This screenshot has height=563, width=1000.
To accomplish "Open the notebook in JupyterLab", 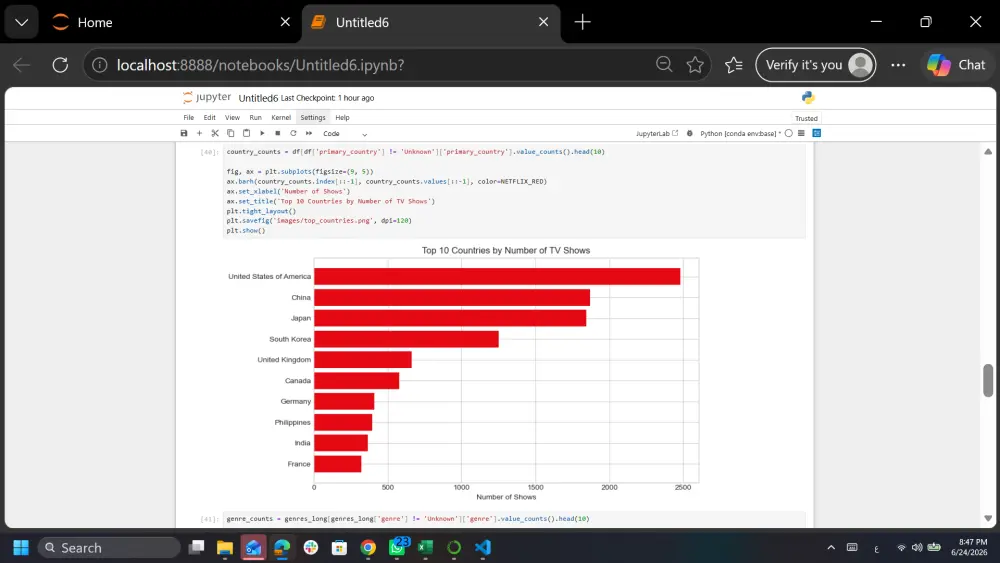I will (657, 133).
